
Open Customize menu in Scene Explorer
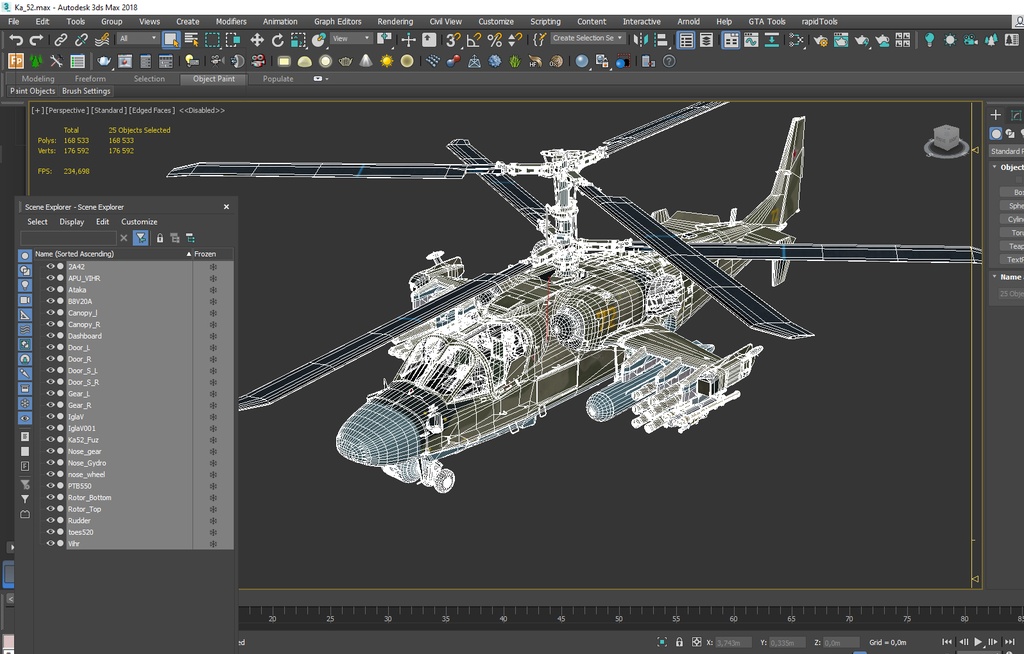(139, 222)
